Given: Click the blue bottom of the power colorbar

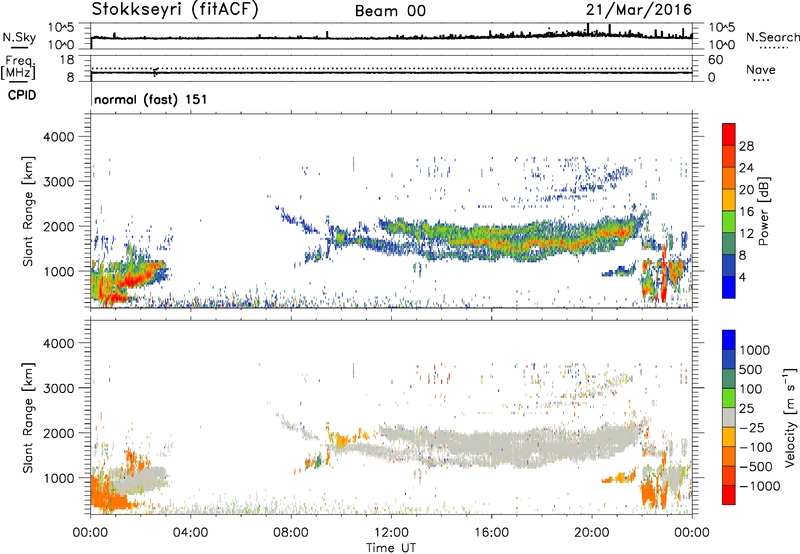Looking at the screenshot, I should (729, 287).
